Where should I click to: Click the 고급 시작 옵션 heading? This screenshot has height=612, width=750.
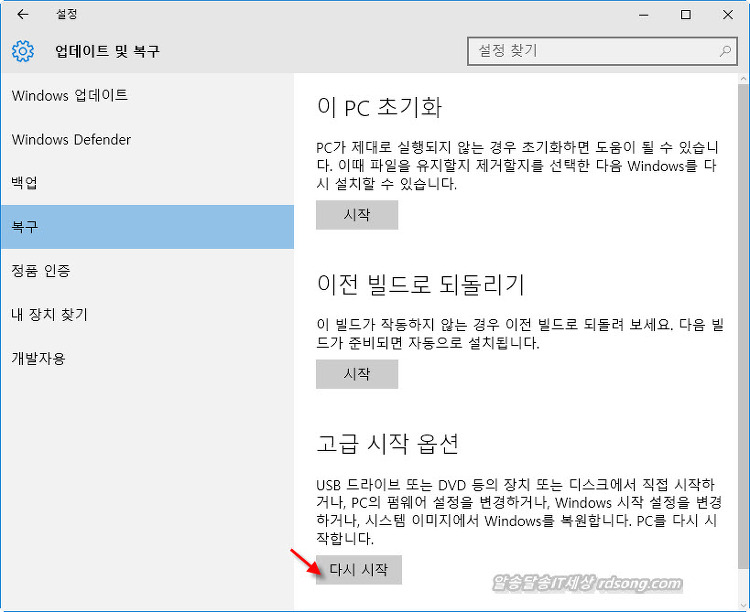click(387, 444)
